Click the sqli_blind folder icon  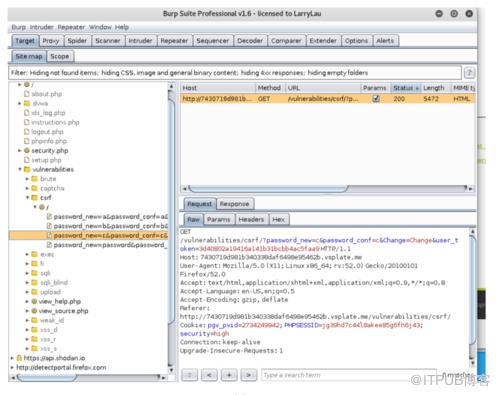(34, 283)
